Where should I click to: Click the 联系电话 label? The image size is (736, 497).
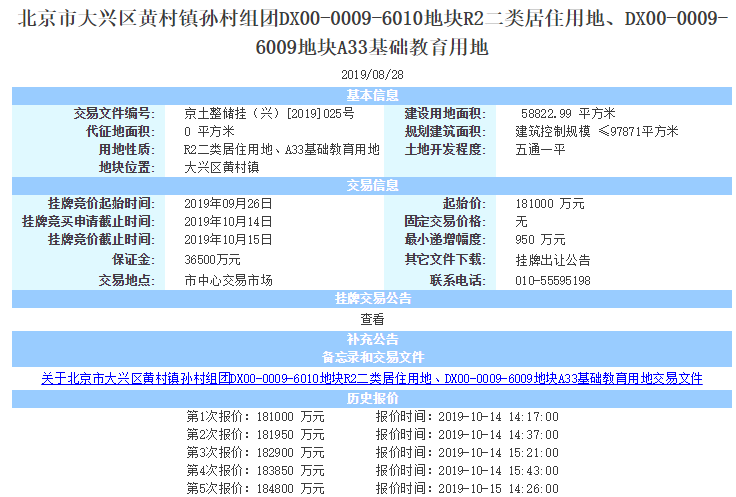point(458,281)
